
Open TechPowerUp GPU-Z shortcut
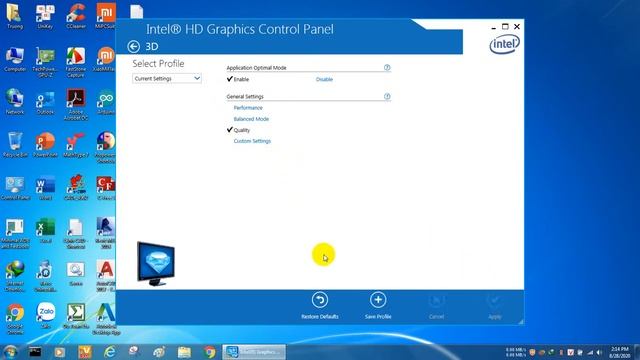coord(45,62)
